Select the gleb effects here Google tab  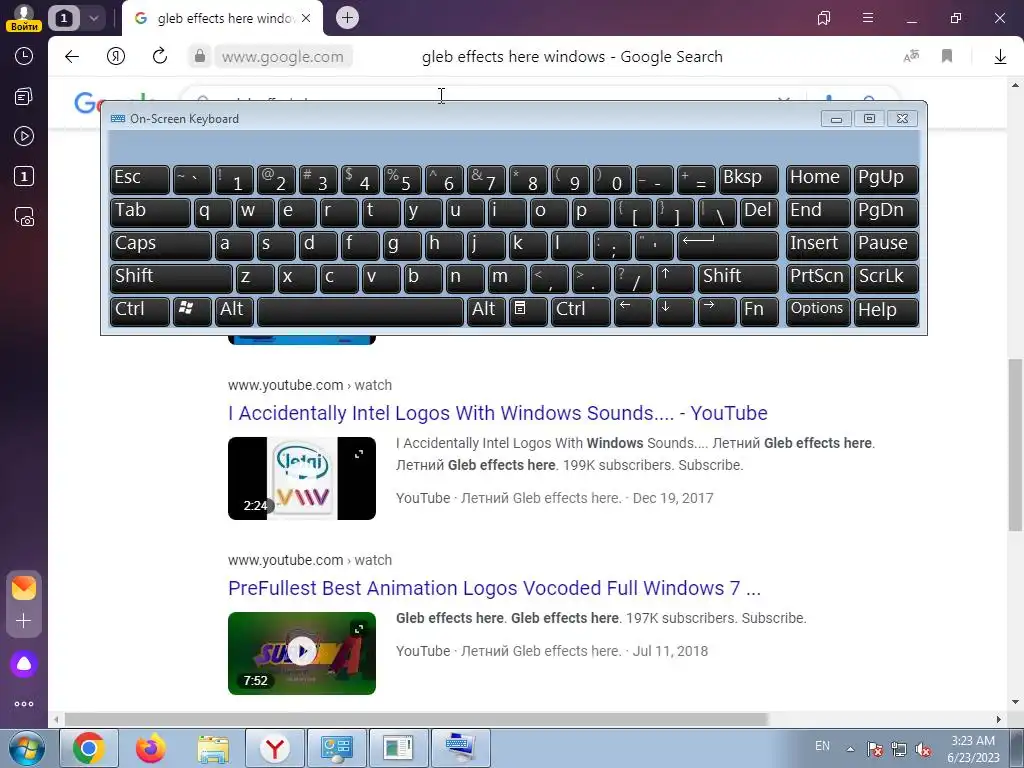click(x=223, y=18)
